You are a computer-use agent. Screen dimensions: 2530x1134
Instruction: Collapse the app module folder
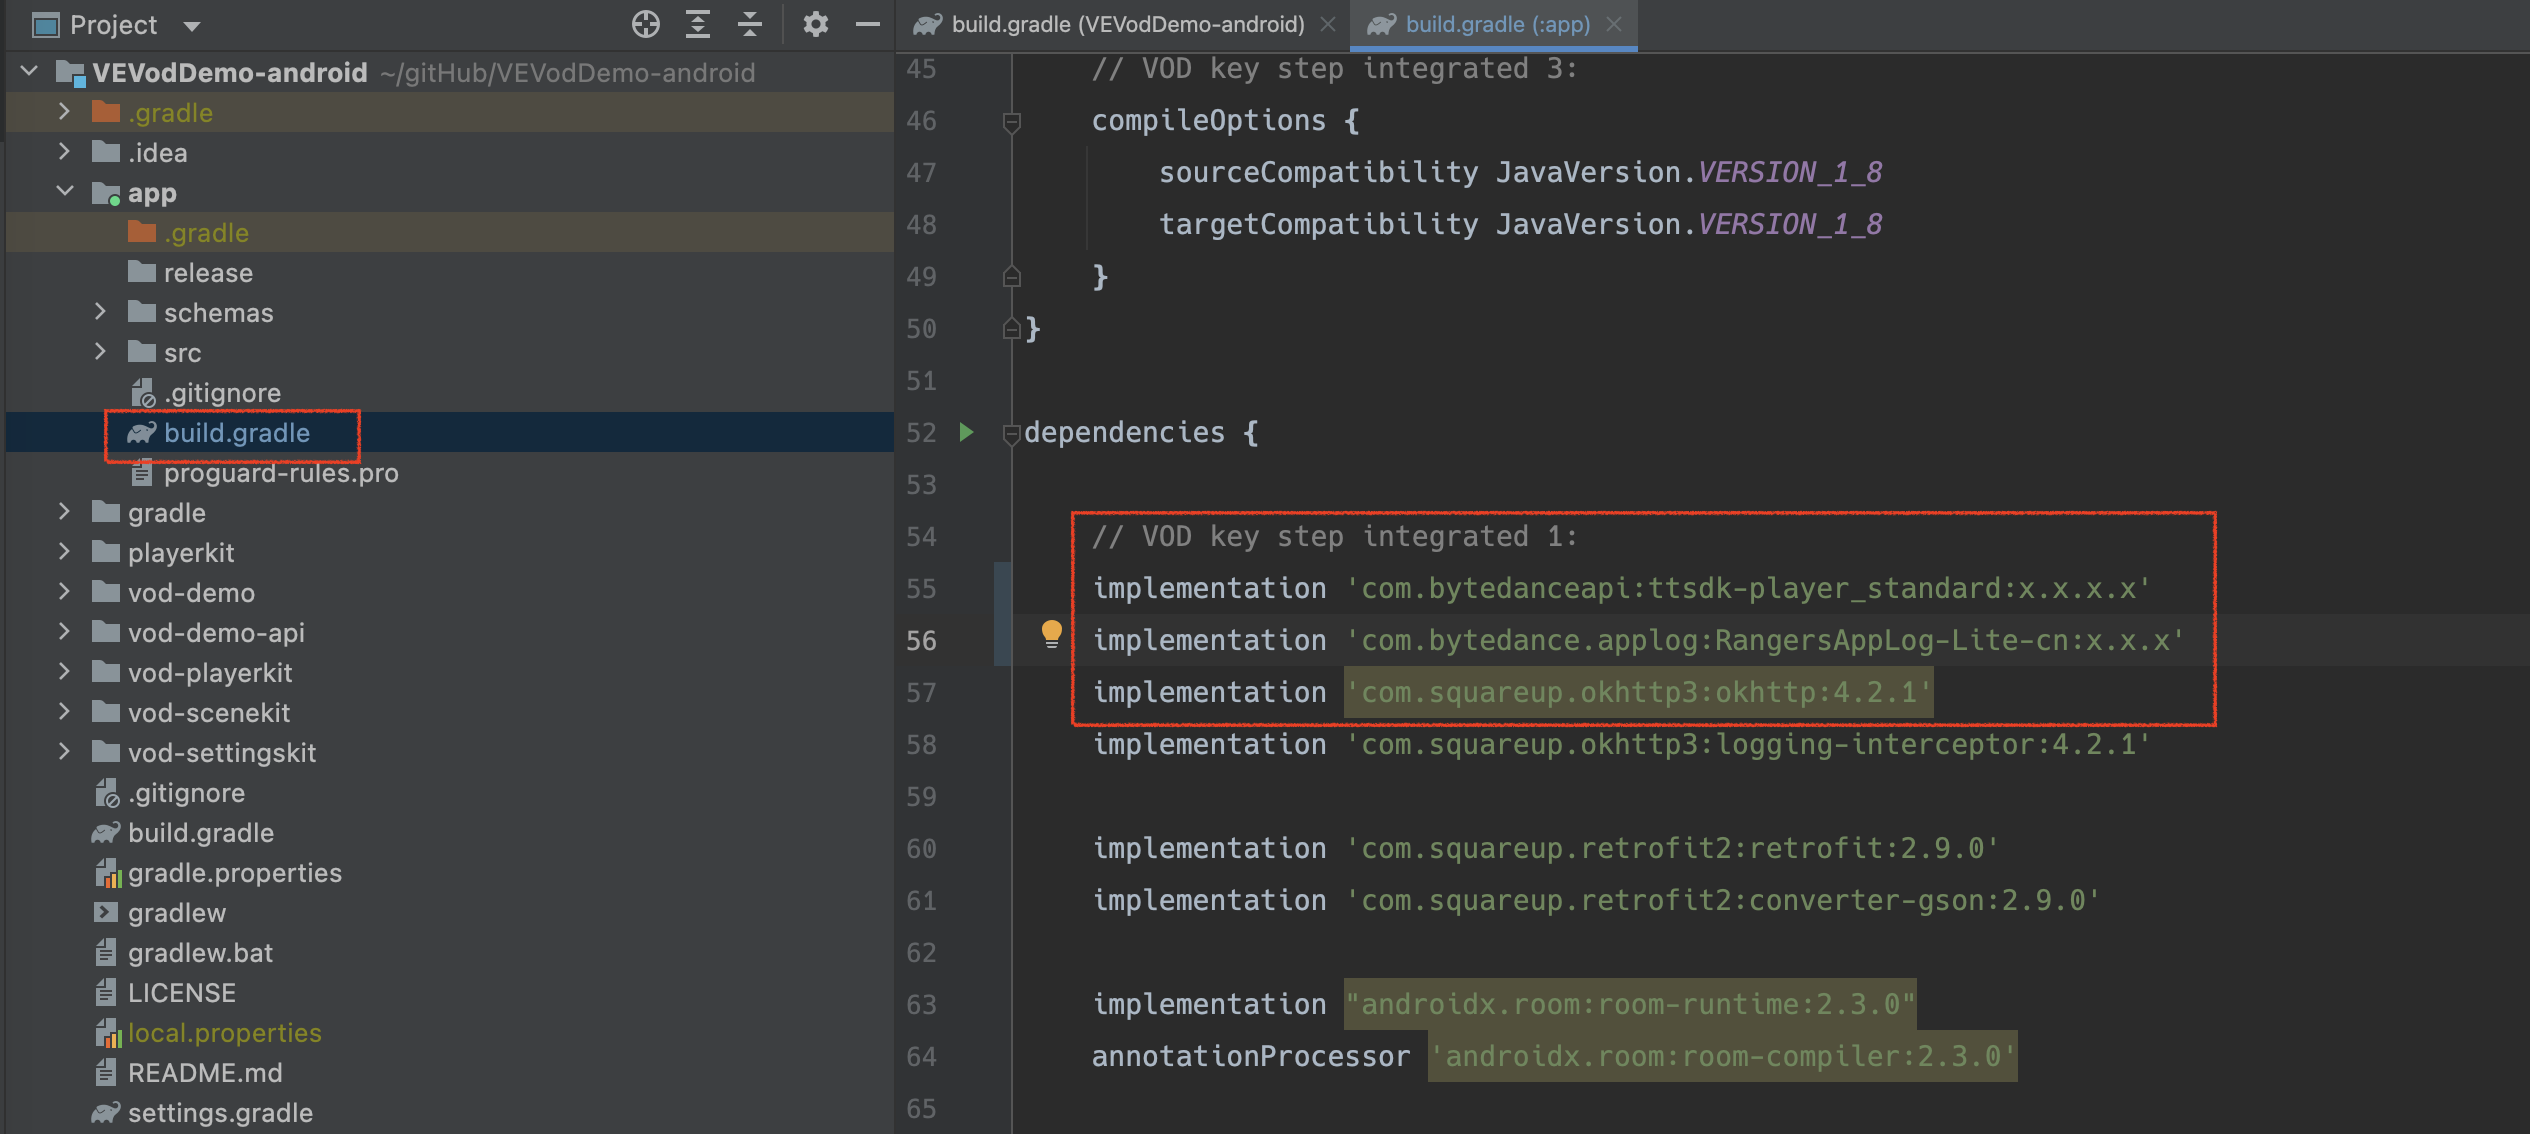65,191
